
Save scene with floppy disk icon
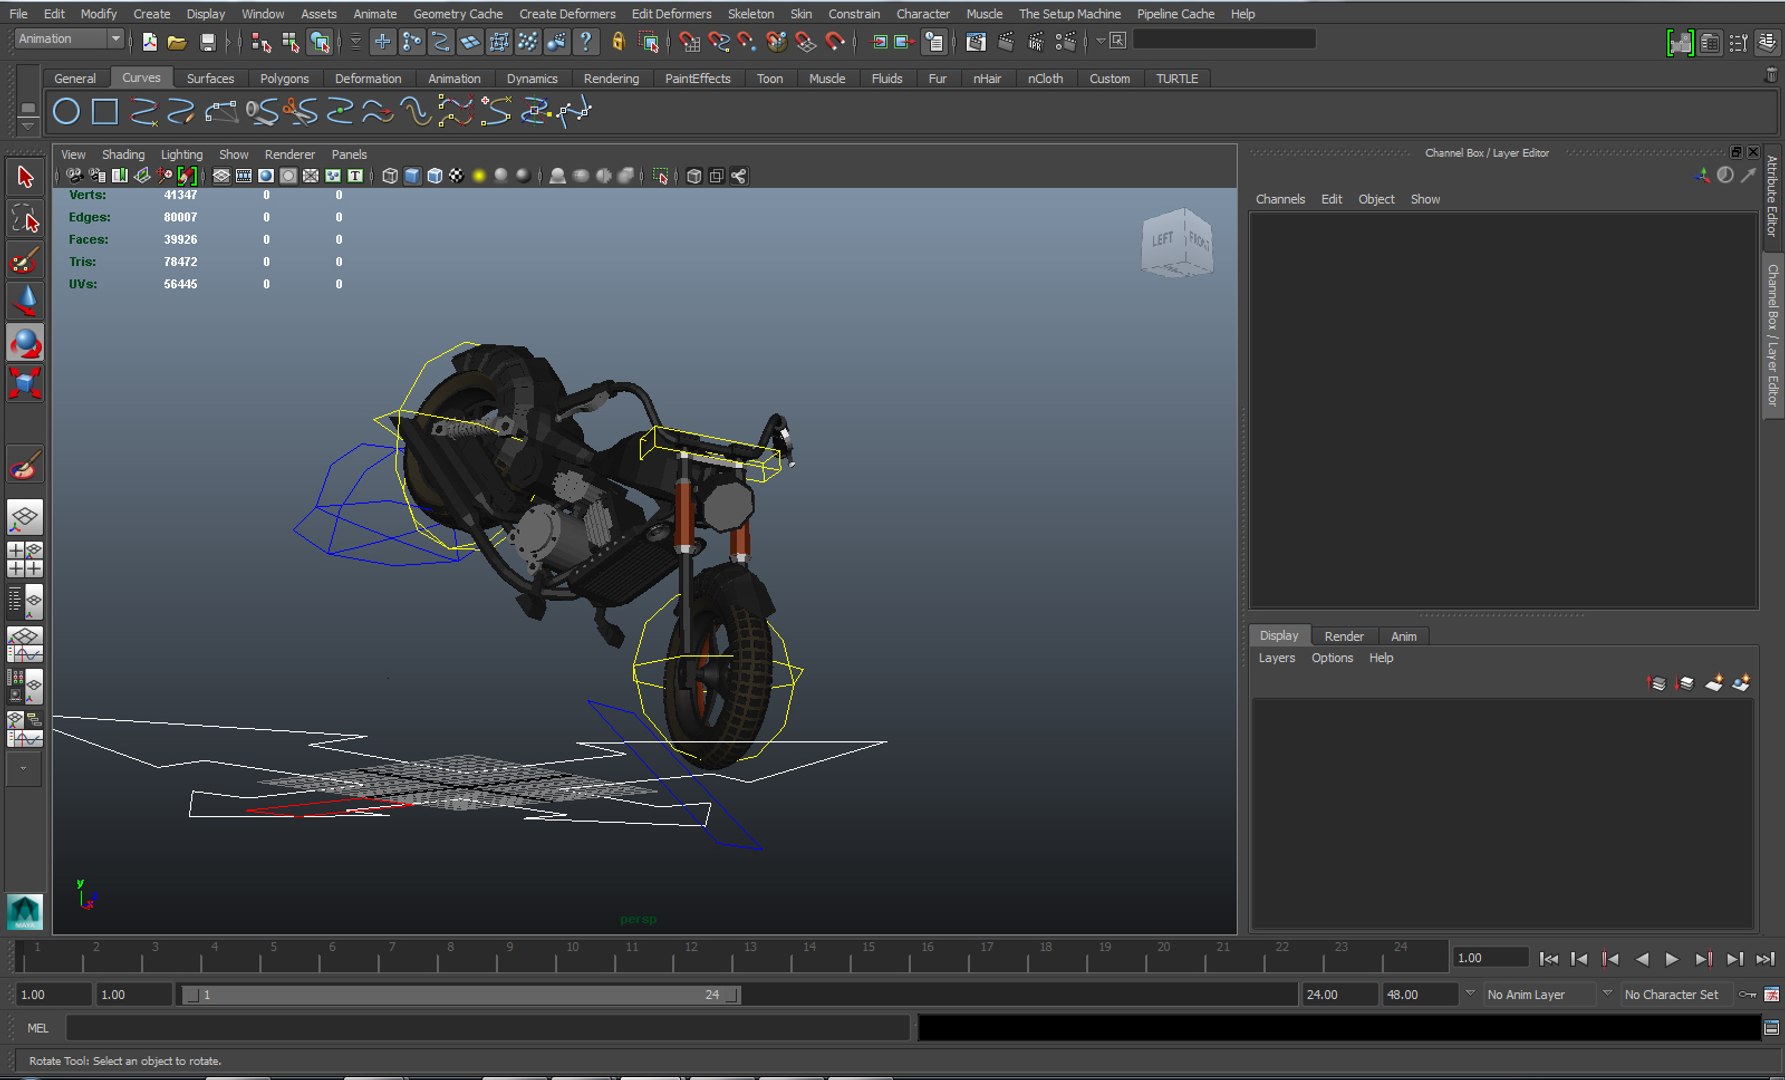[x=207, y=41]
